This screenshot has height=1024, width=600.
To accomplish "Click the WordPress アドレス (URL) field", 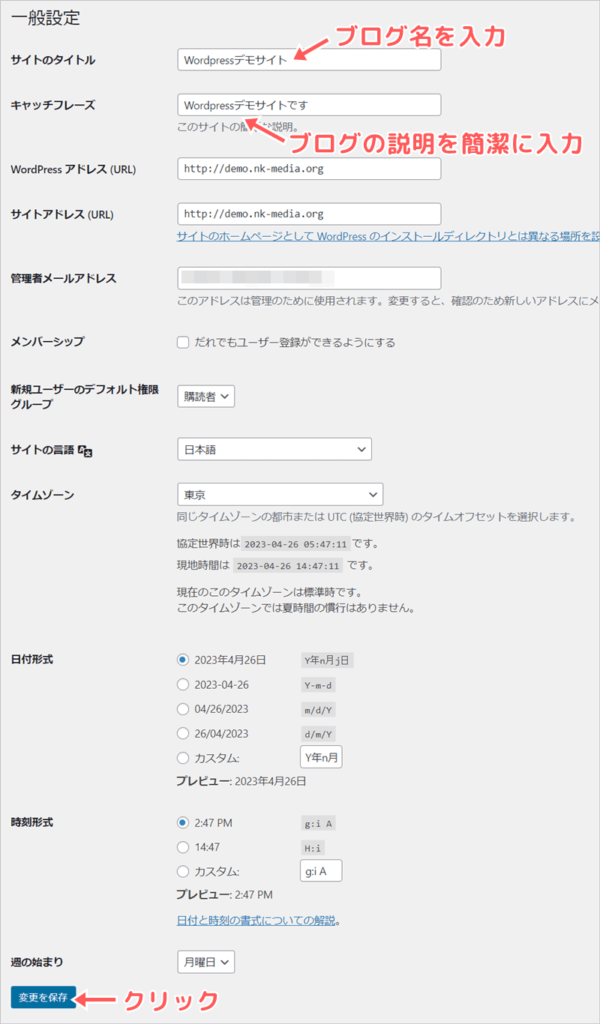I will click(x=308, y=169).
